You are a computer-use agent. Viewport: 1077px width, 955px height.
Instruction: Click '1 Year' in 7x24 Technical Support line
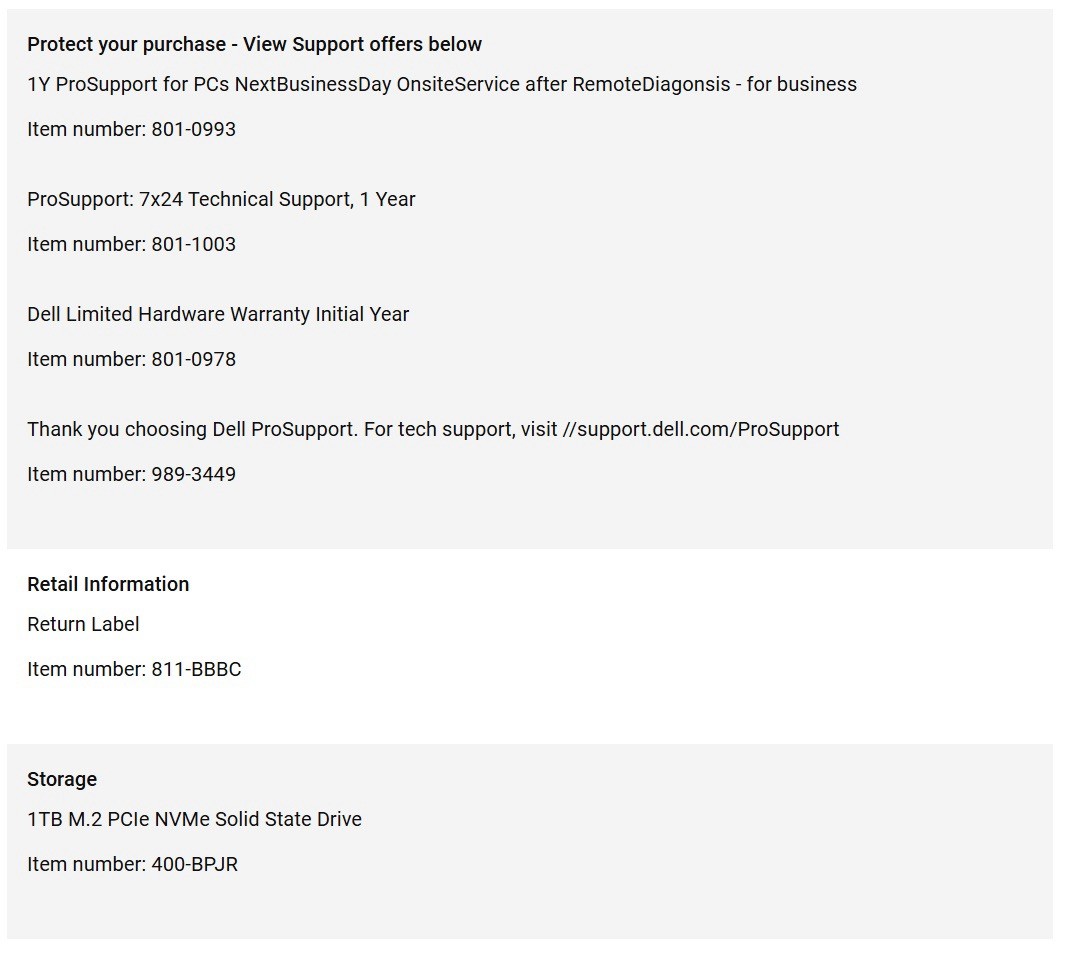coord(387,199)
